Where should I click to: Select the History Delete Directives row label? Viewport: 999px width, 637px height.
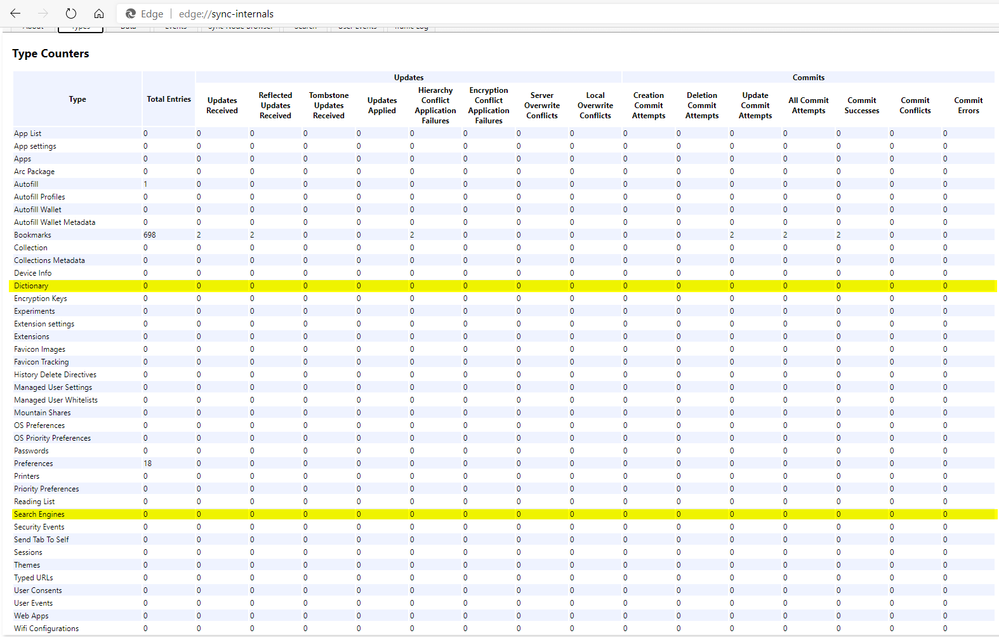click(x=55, y=375)
